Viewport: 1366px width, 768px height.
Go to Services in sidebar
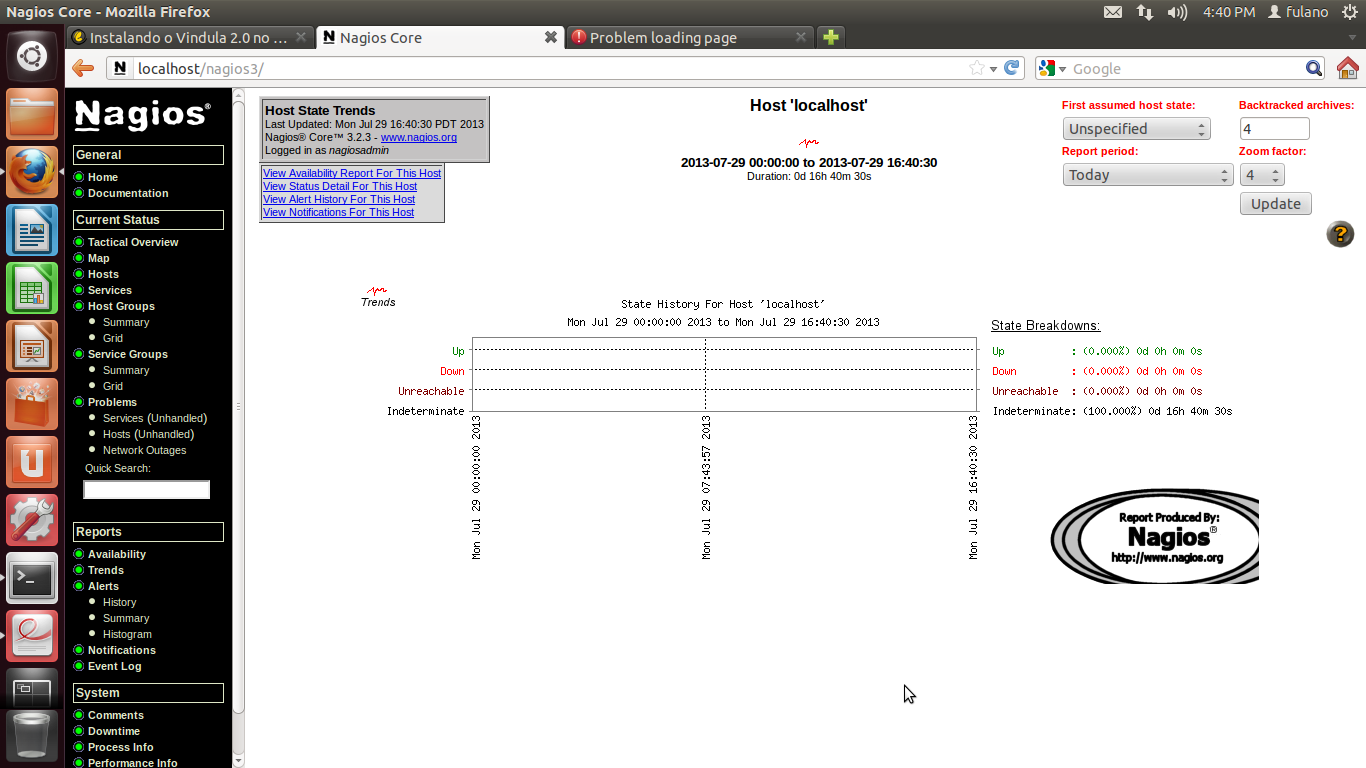(110, 290)
